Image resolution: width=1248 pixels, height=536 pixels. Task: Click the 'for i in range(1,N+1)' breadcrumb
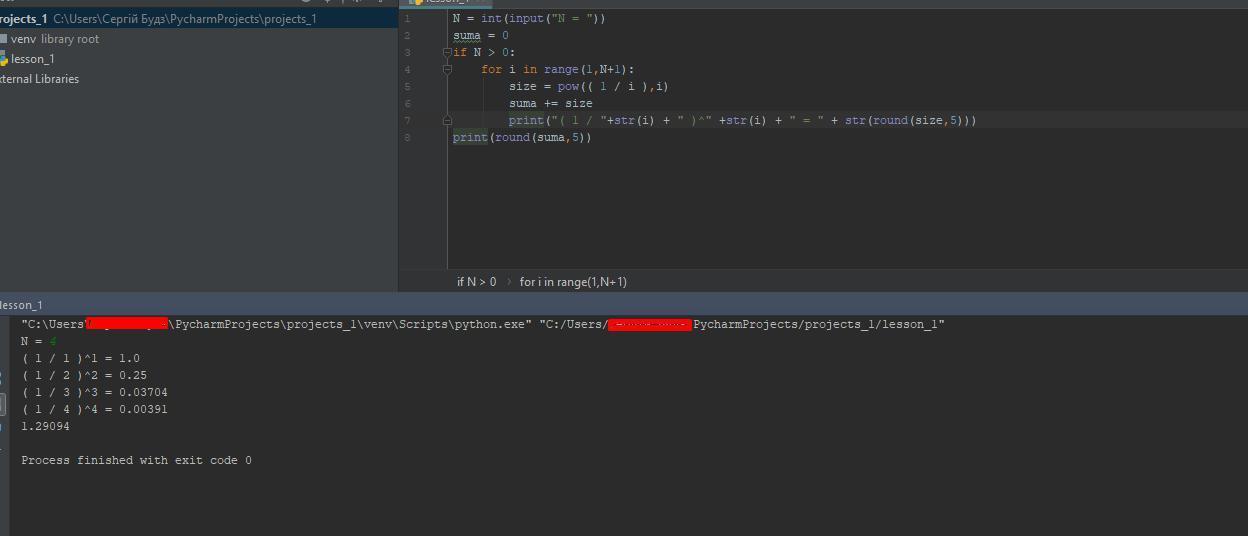tap(573, 282)
